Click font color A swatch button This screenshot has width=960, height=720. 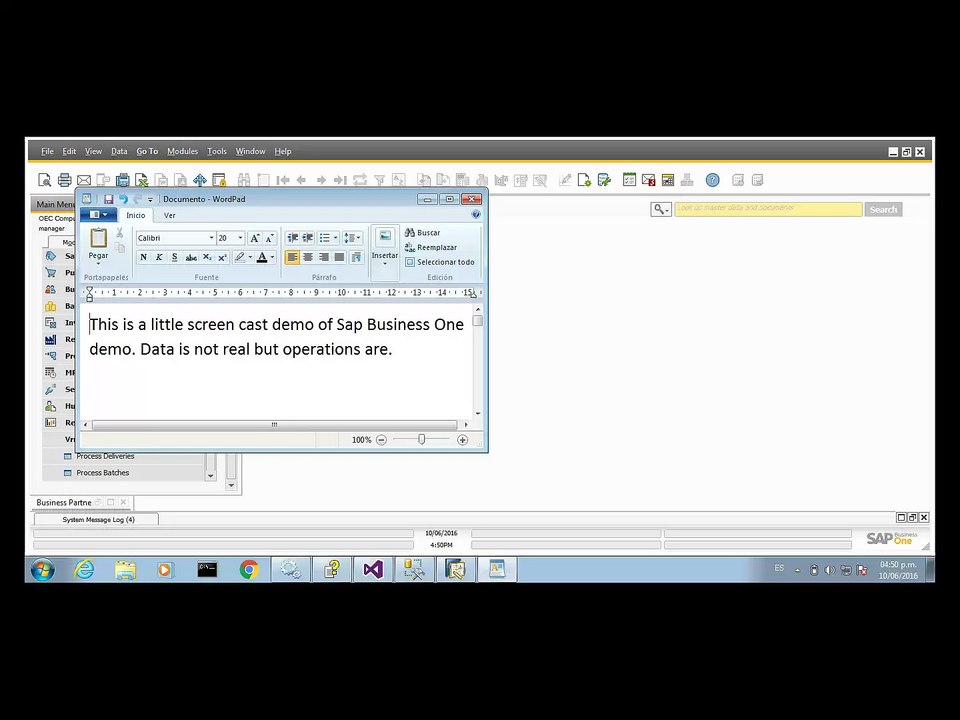[262, 257]
